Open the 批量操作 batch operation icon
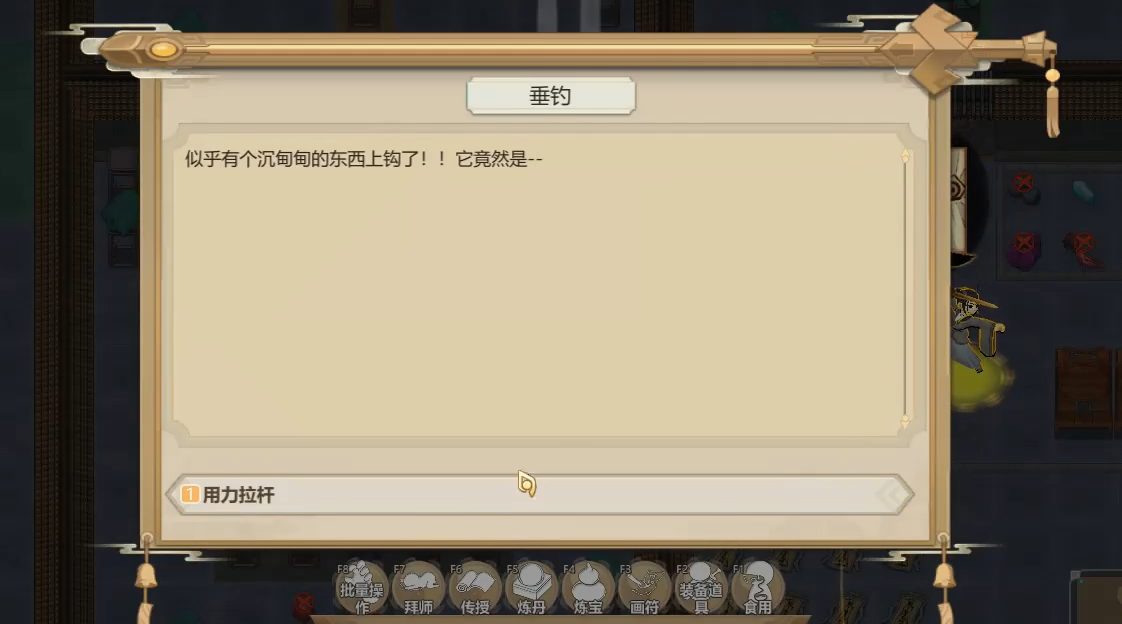 pyautogui.click(x=361, y=588)
